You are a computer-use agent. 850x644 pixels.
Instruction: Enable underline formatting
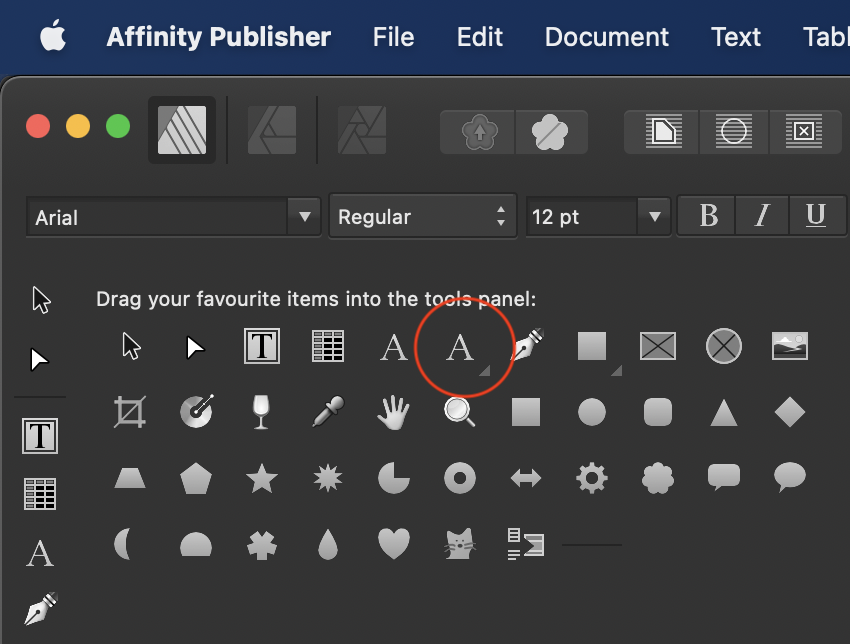click(x=817, y=215)
